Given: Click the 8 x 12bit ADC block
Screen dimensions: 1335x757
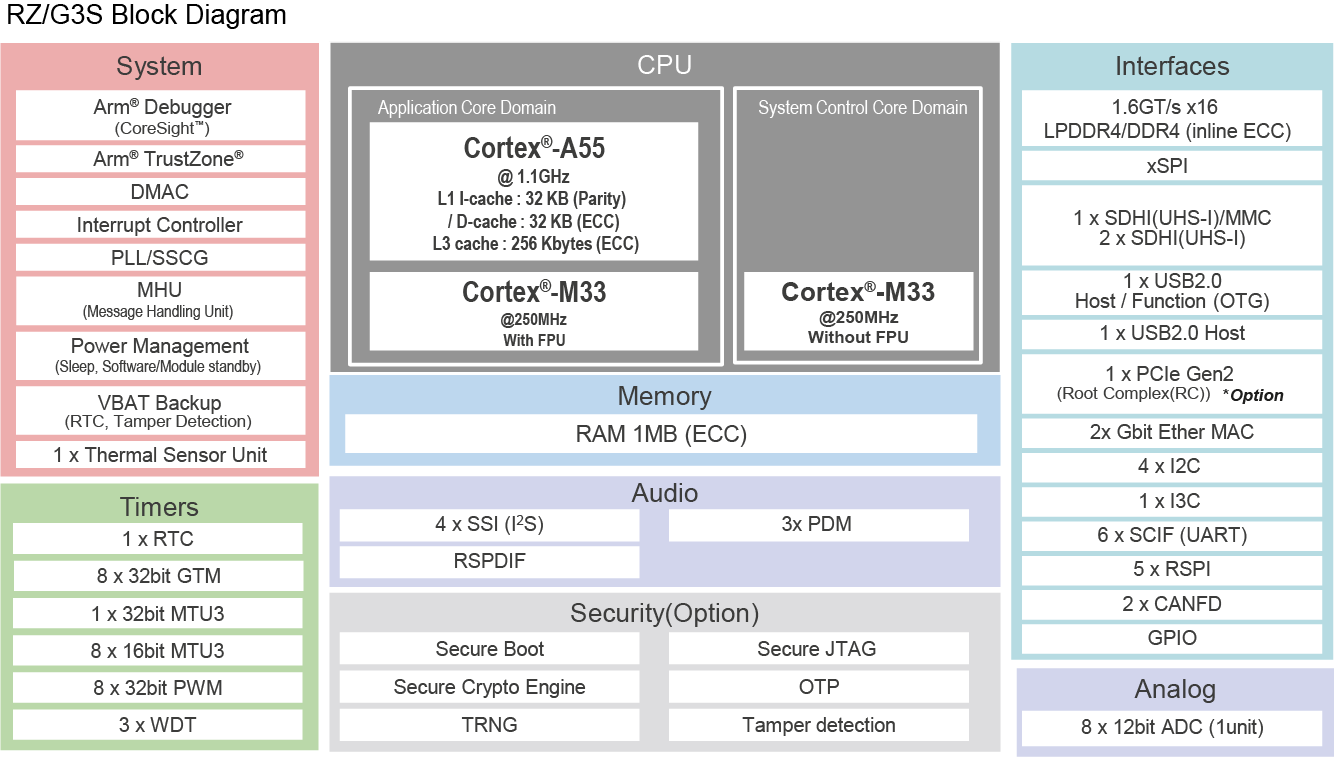Looking at the screenshot, I should coord(1171,728).
